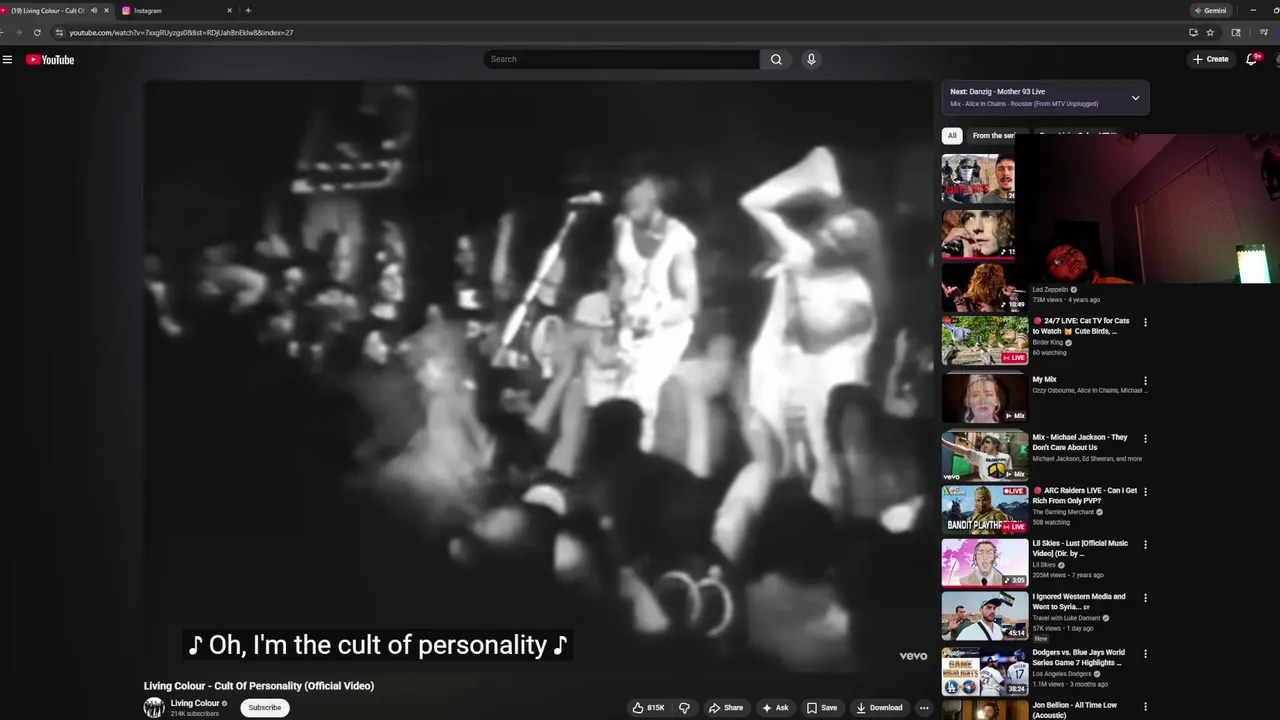Open options for My Mix entry
Screen dimensions: 1280x720
(1145, 381)
